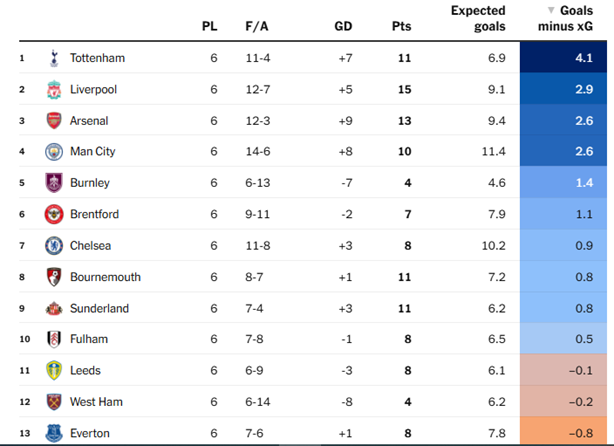Click the Sunderland club crest icon
Viewport: 614px width, 446px height.
coord(53,308)
